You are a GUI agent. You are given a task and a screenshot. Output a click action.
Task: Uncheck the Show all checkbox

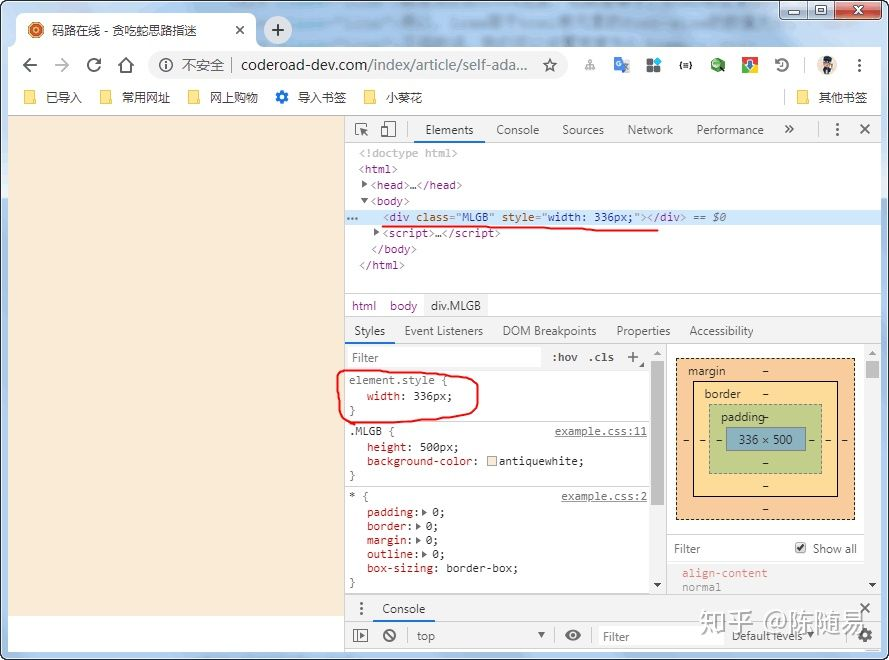(x=800, y=548)
